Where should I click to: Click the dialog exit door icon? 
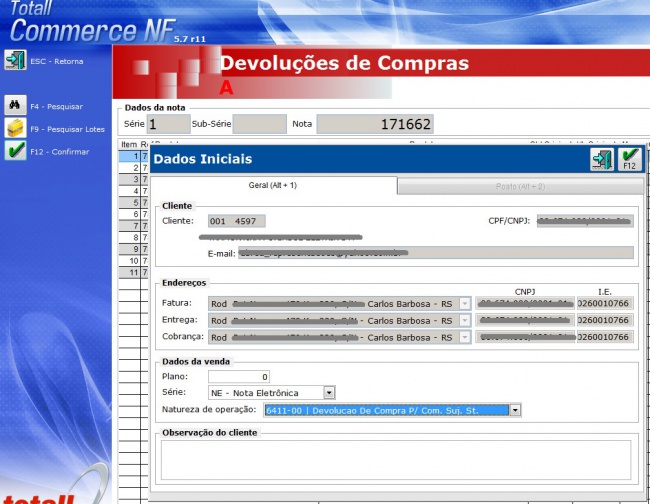601,159
